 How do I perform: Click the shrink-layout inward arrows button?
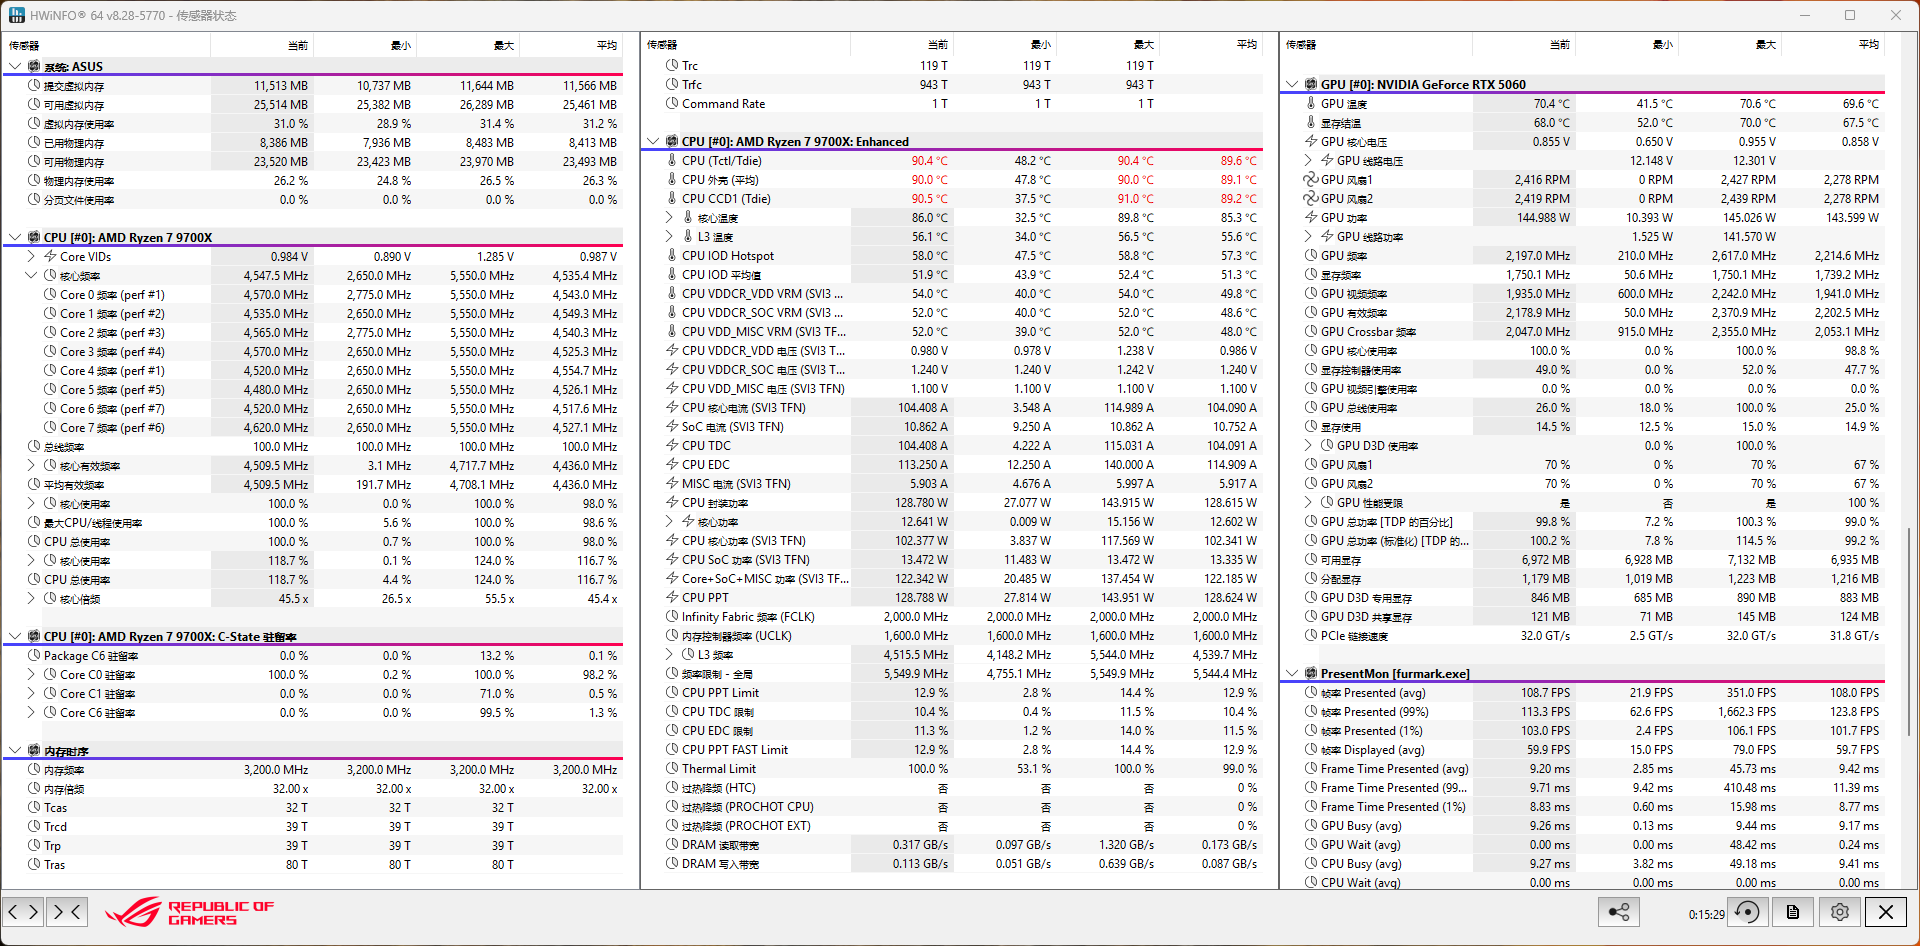(66, 911)
